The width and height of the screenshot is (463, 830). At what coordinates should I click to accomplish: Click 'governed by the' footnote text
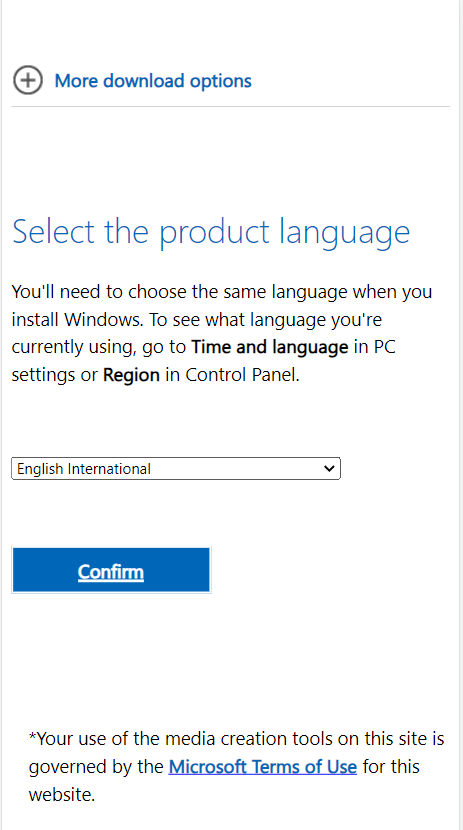click(96, 766)
